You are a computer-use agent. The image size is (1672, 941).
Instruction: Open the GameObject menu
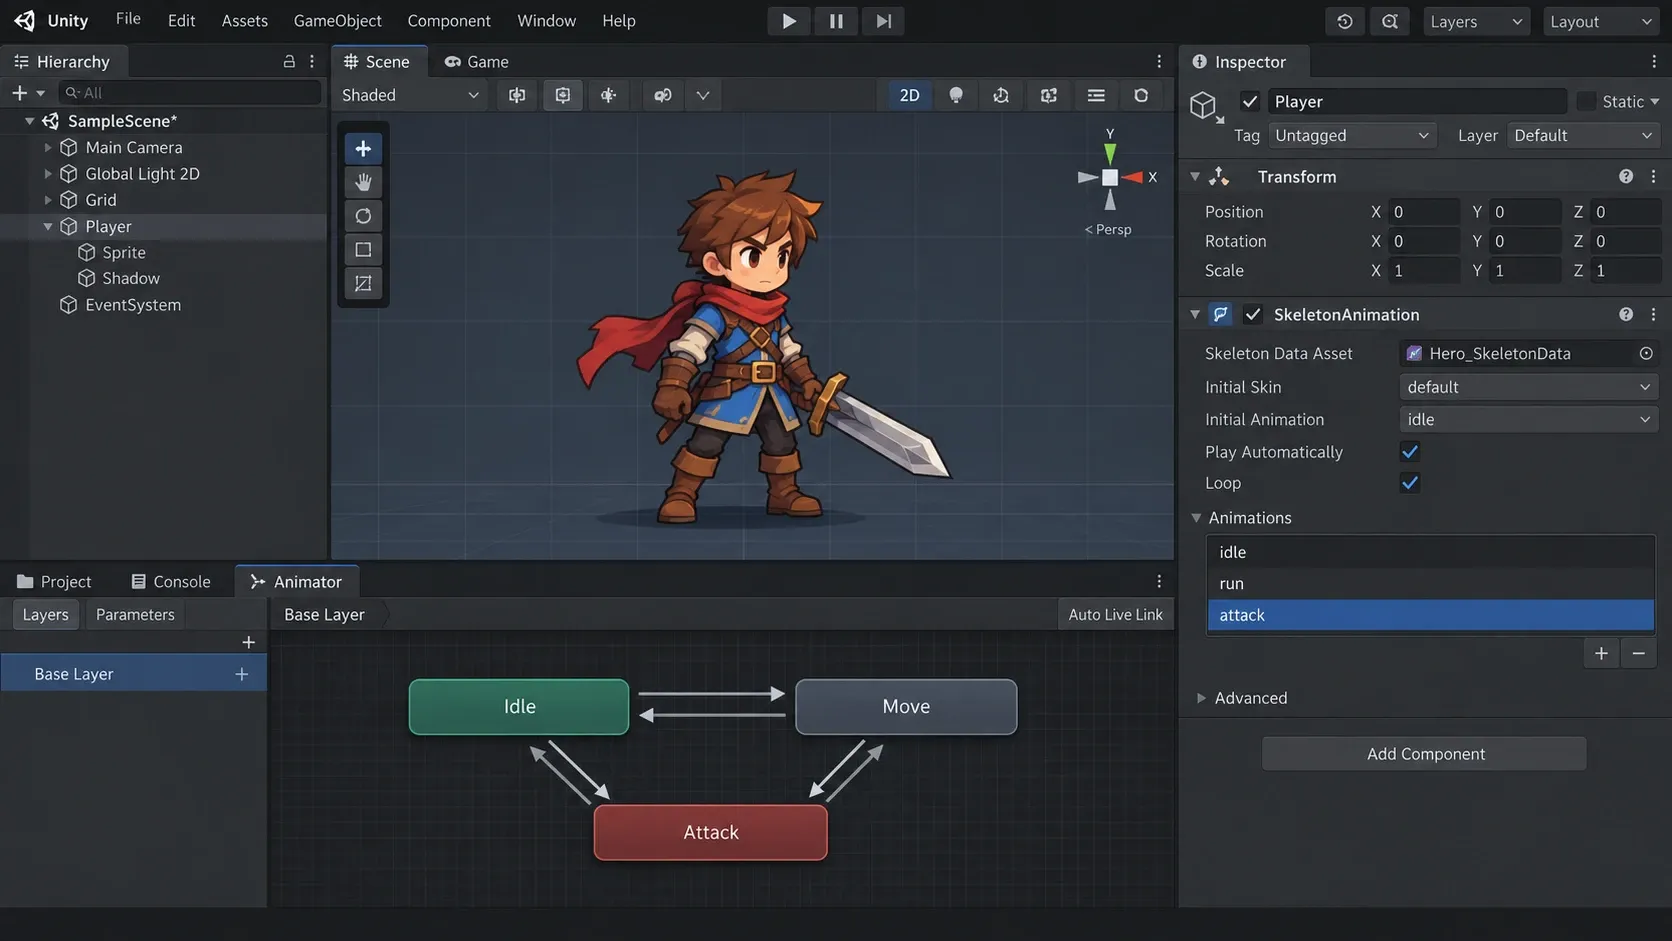[337, 21]
